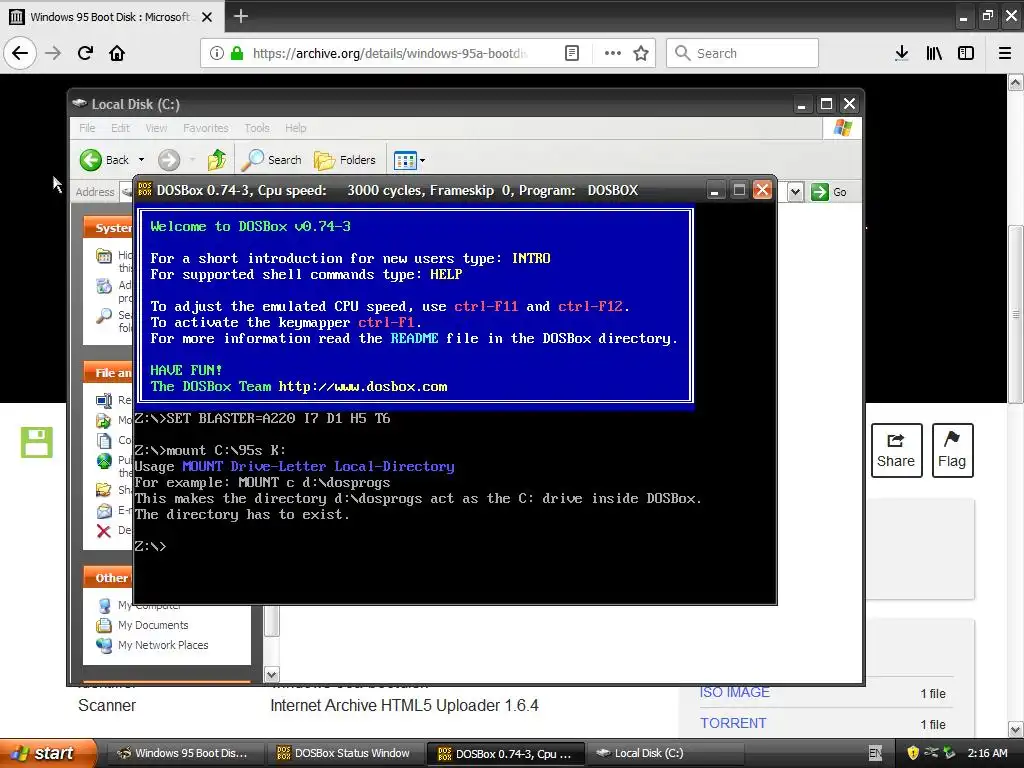Click Explorer's grey Forward button
This screenshot has width=1024, height=768.
pos(168,159)
